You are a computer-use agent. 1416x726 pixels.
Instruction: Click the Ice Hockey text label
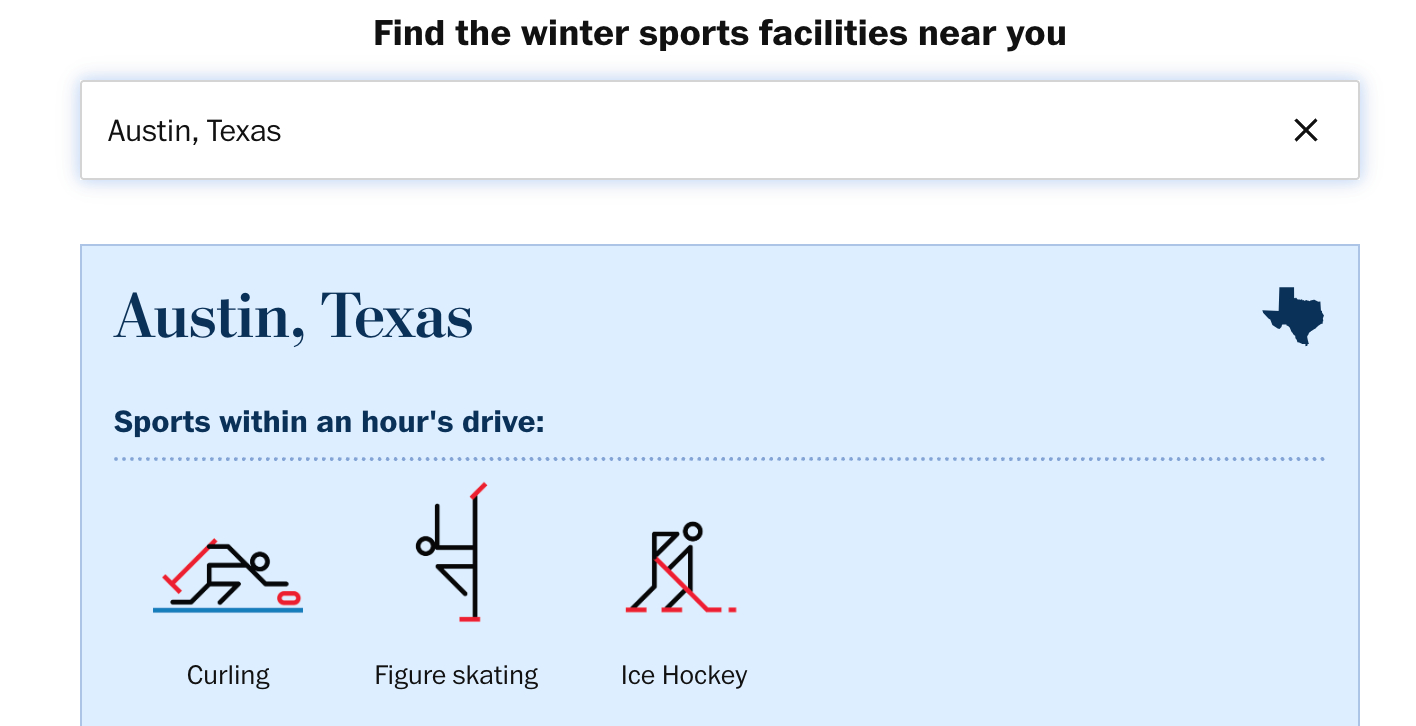coord(684,675)
